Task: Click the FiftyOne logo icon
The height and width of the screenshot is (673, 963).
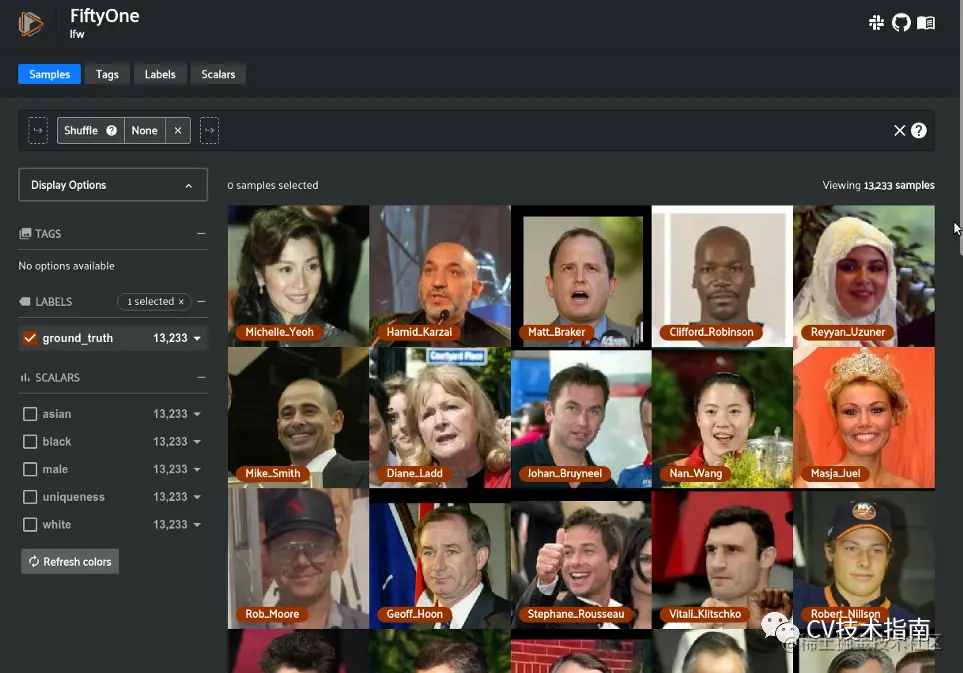Action: click(x=30, y=23)
